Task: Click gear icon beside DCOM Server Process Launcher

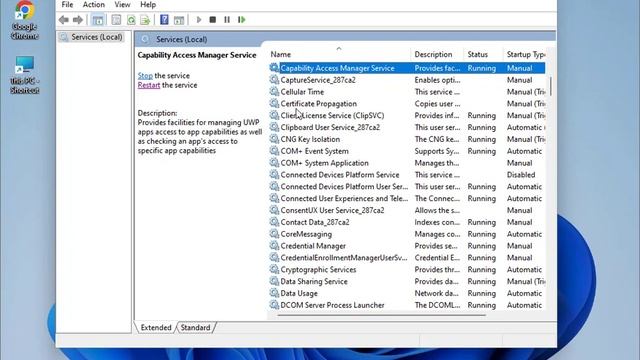Action: point(274,305)
